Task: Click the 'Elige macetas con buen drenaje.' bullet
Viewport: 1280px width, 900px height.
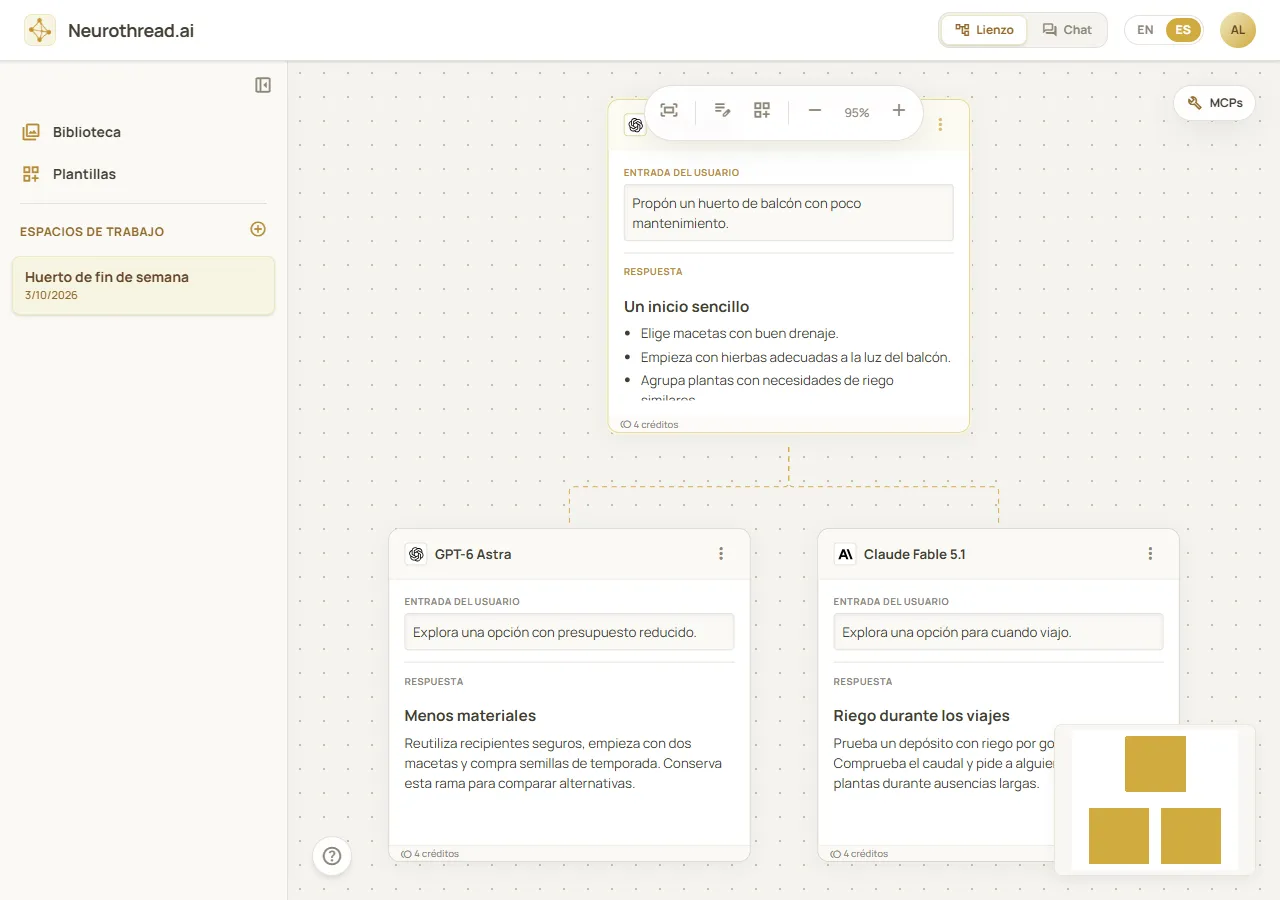Action: click(x=739, y=333)
